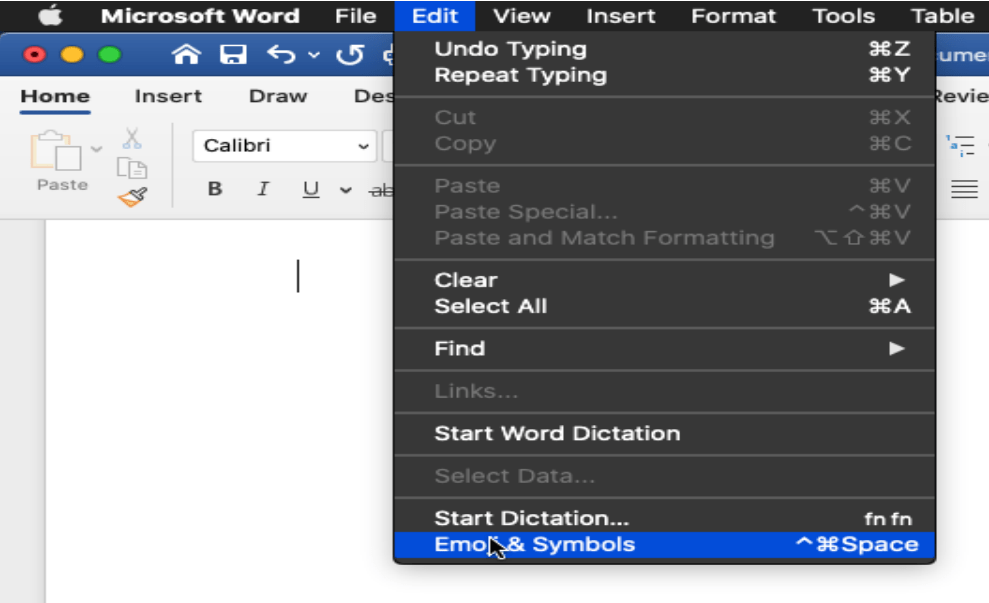The height and width of the screenshot is (603, 989).
Task: Click the justify alignment icon
Action: pos(964,189)
